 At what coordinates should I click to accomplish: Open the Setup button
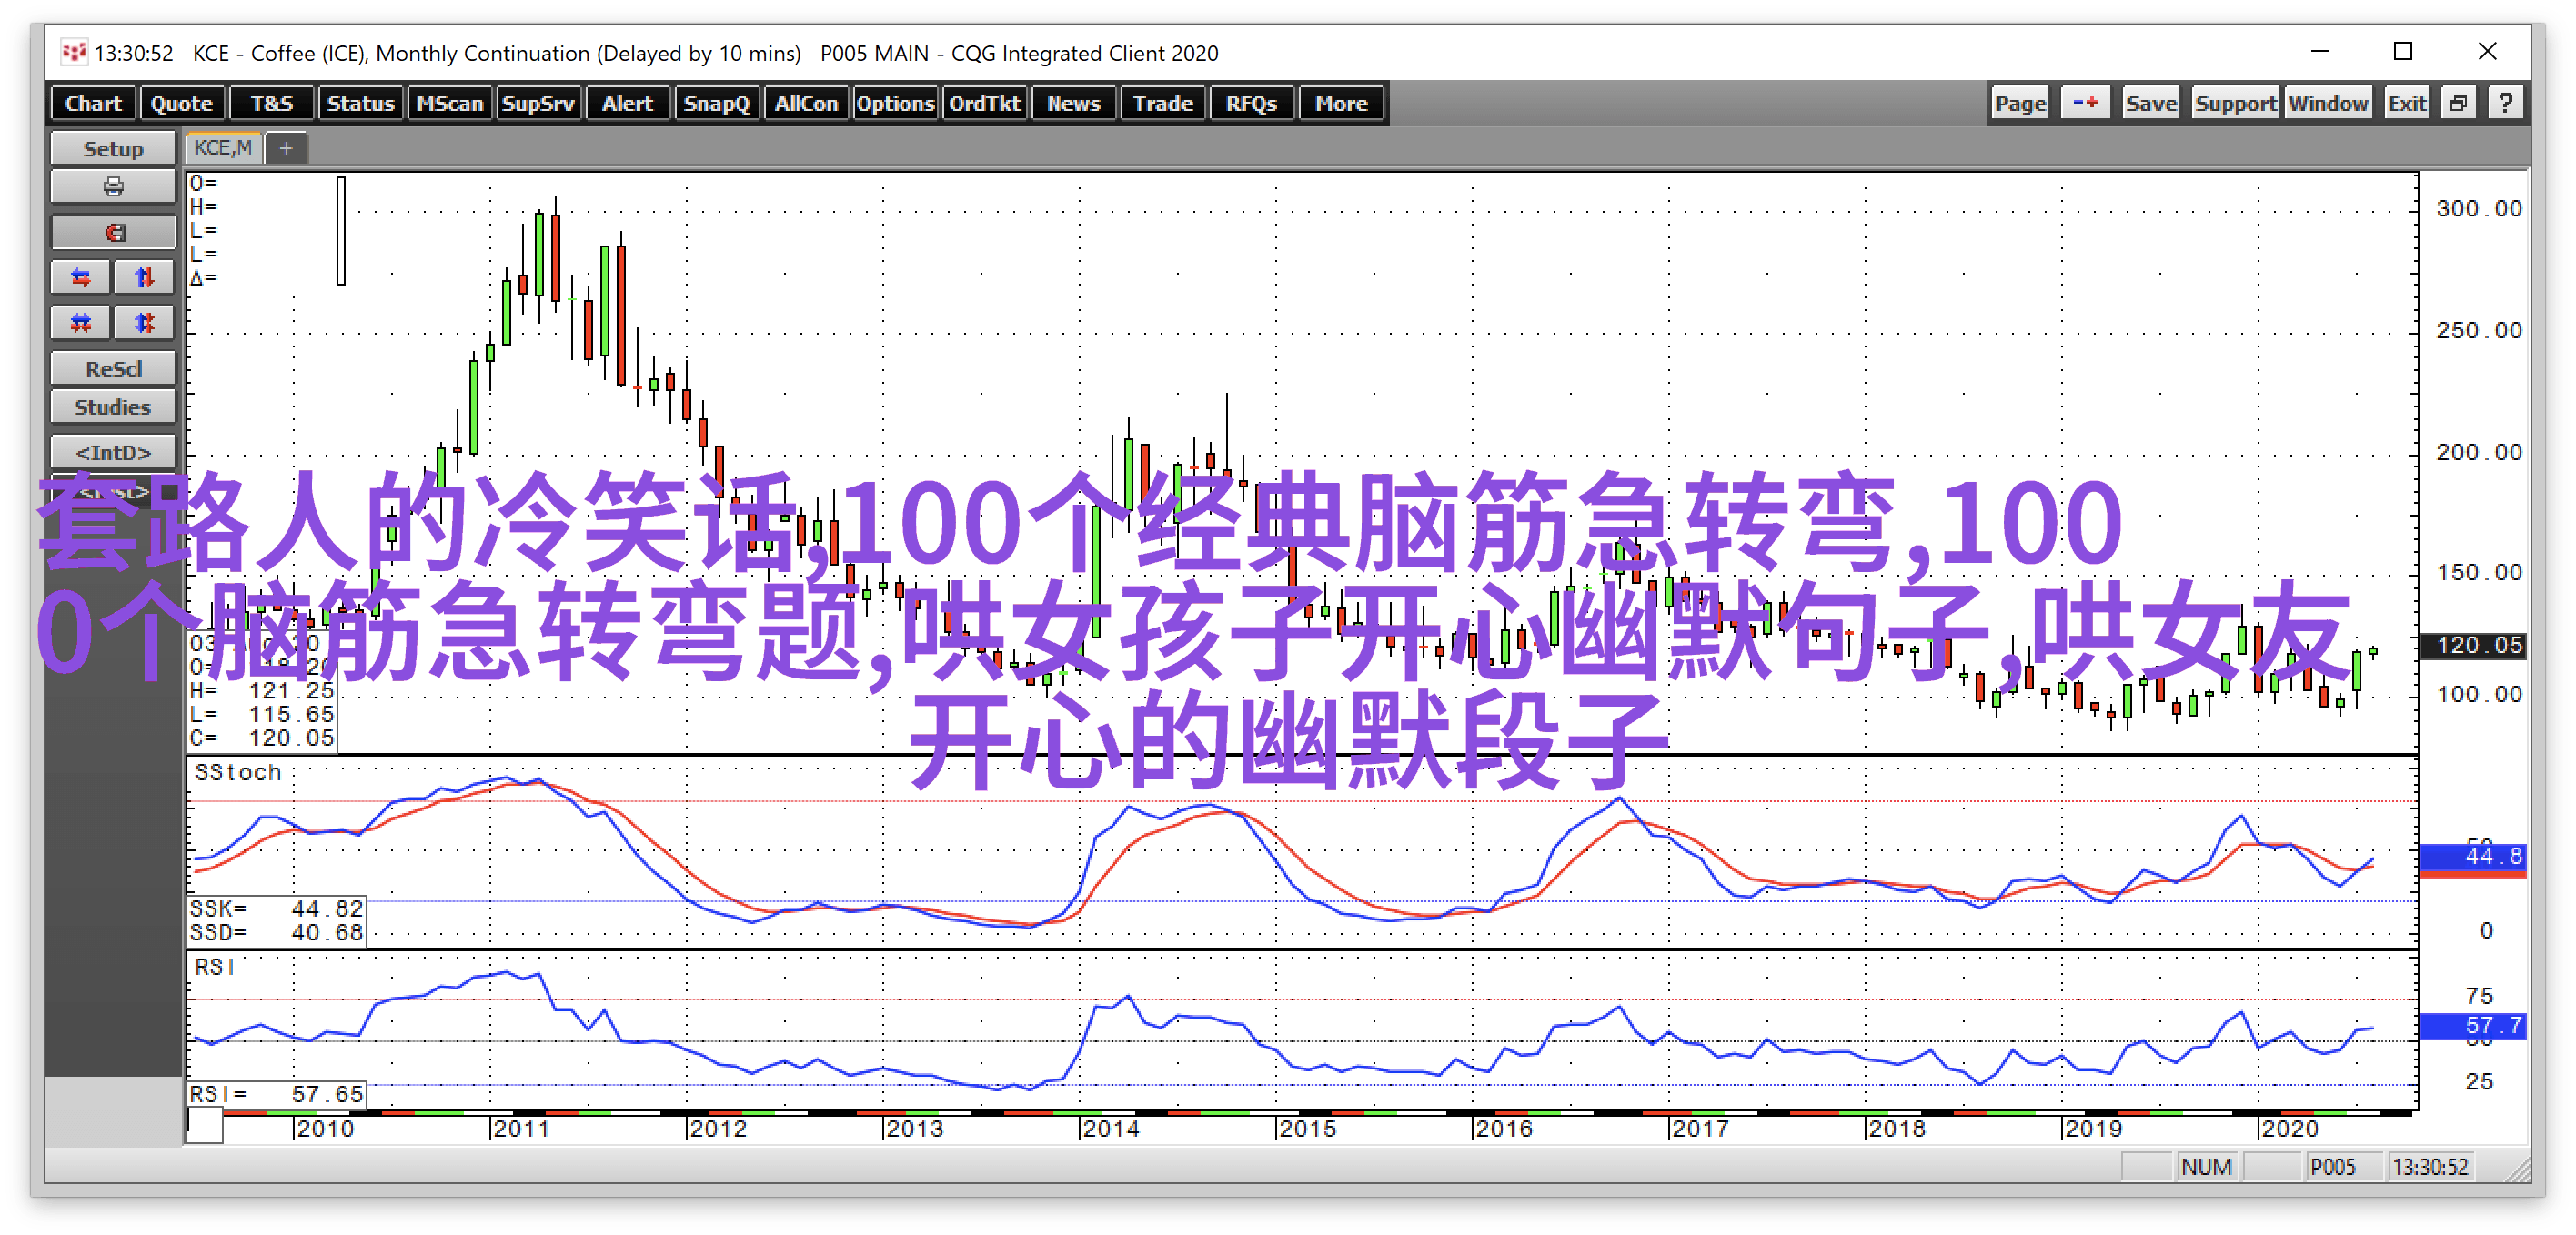coord(113,148)
